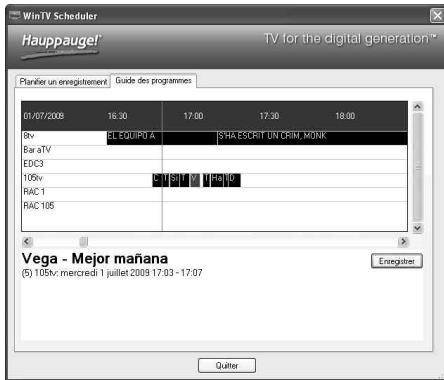Close the WinTV Scheduler window
This screenshot has height=380, width=444.
(437, 16)
